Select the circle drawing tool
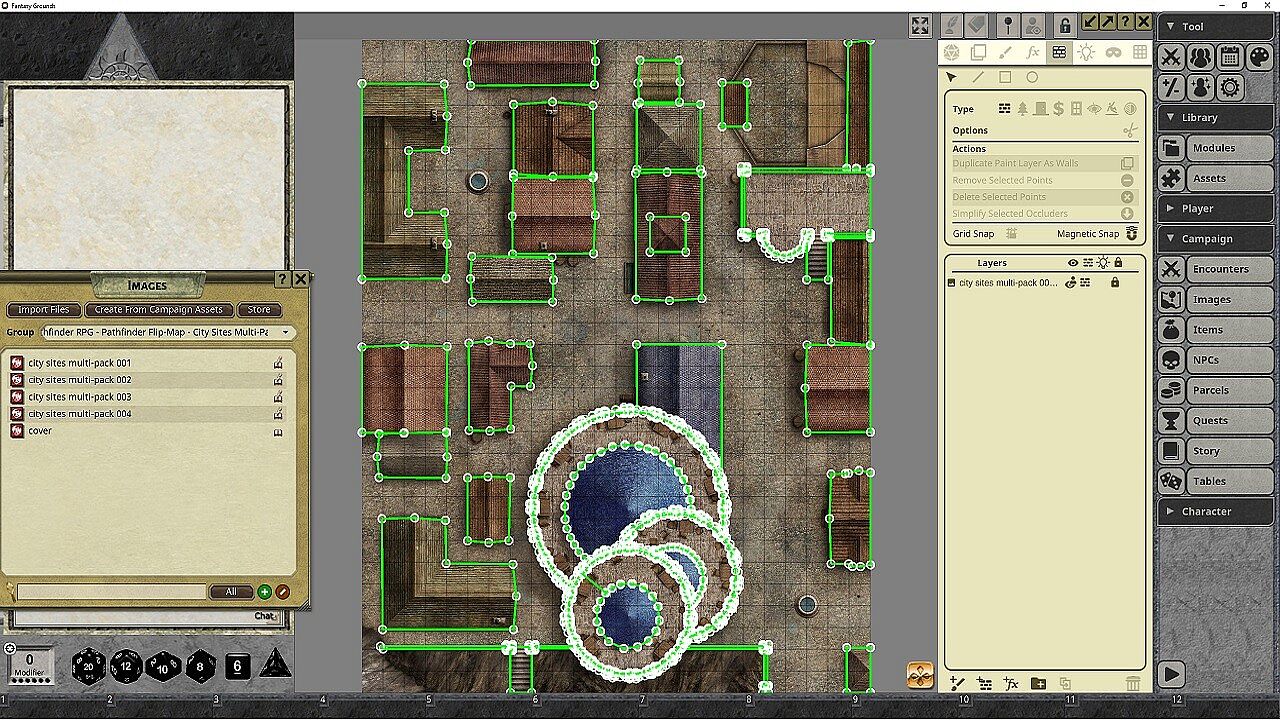The height and width of the screenshot is (720, 1280). (1032, 77)
